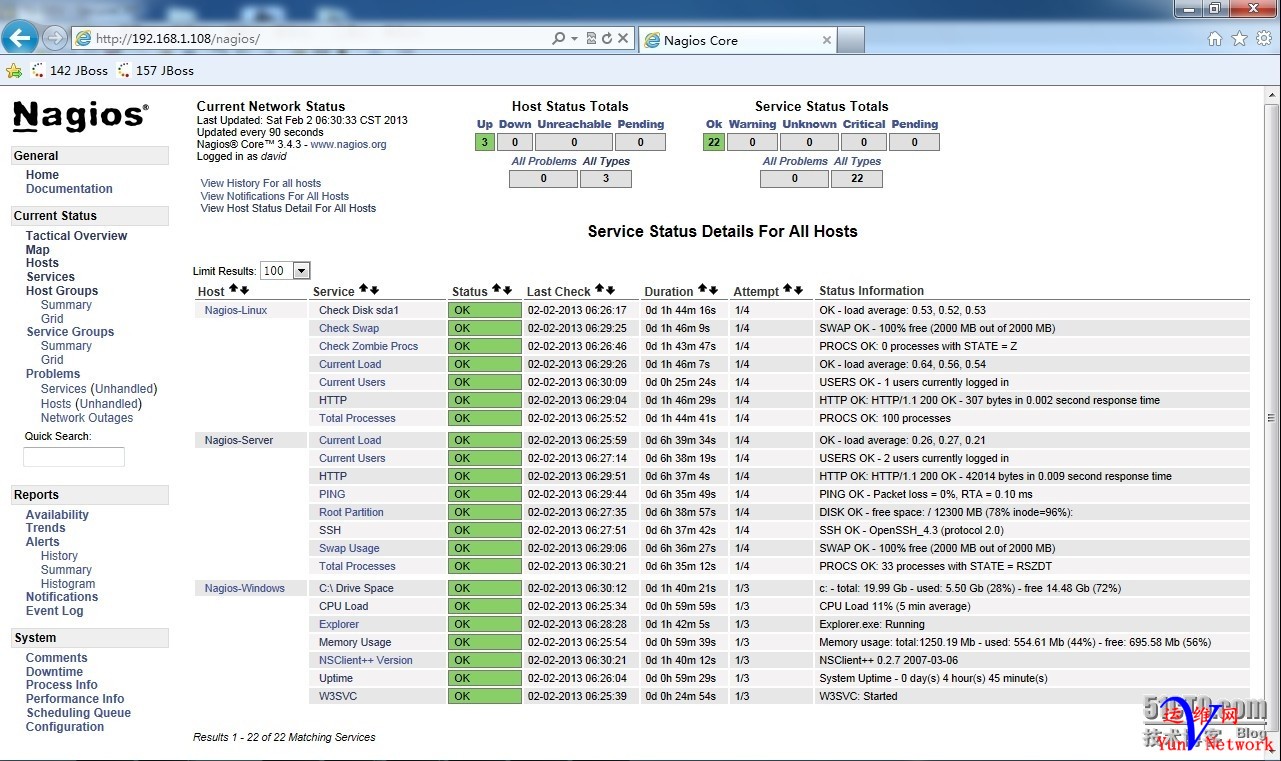
Task: Click the page vertical scrollbar
Action: coord(1272,418)
